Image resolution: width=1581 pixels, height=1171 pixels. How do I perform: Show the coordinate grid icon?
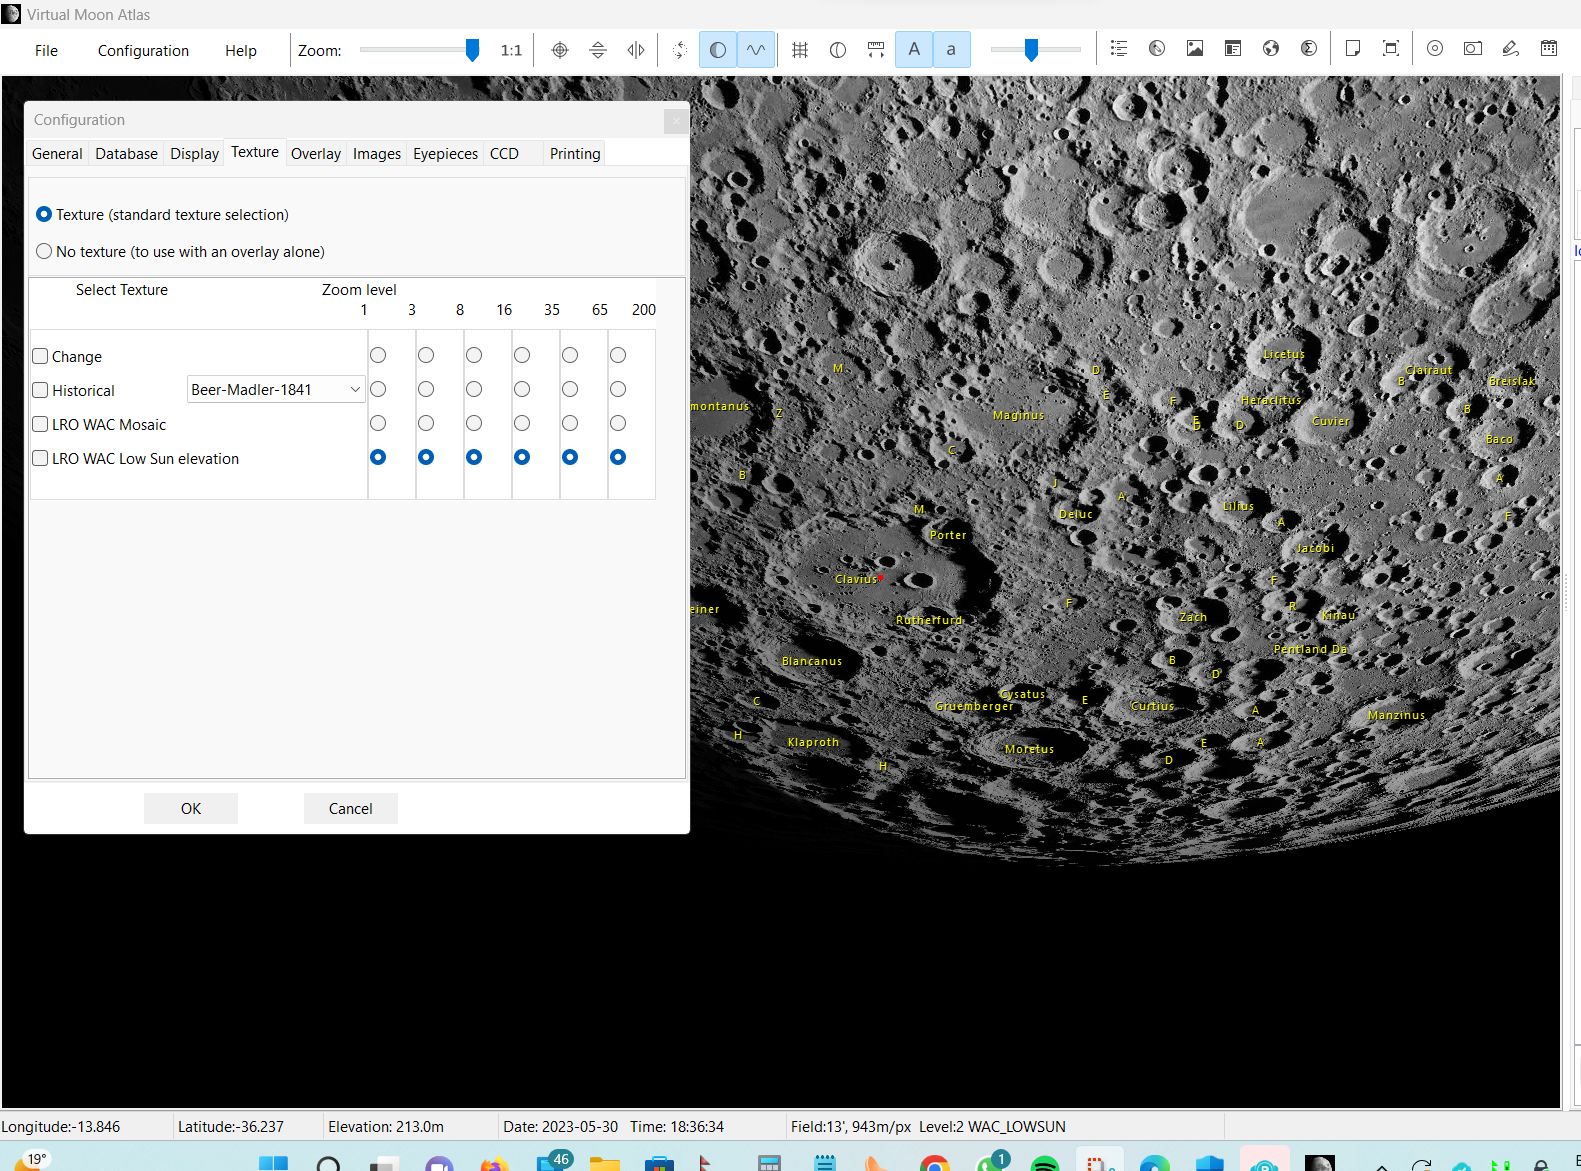pyautogui.click(x=800, y=50)
